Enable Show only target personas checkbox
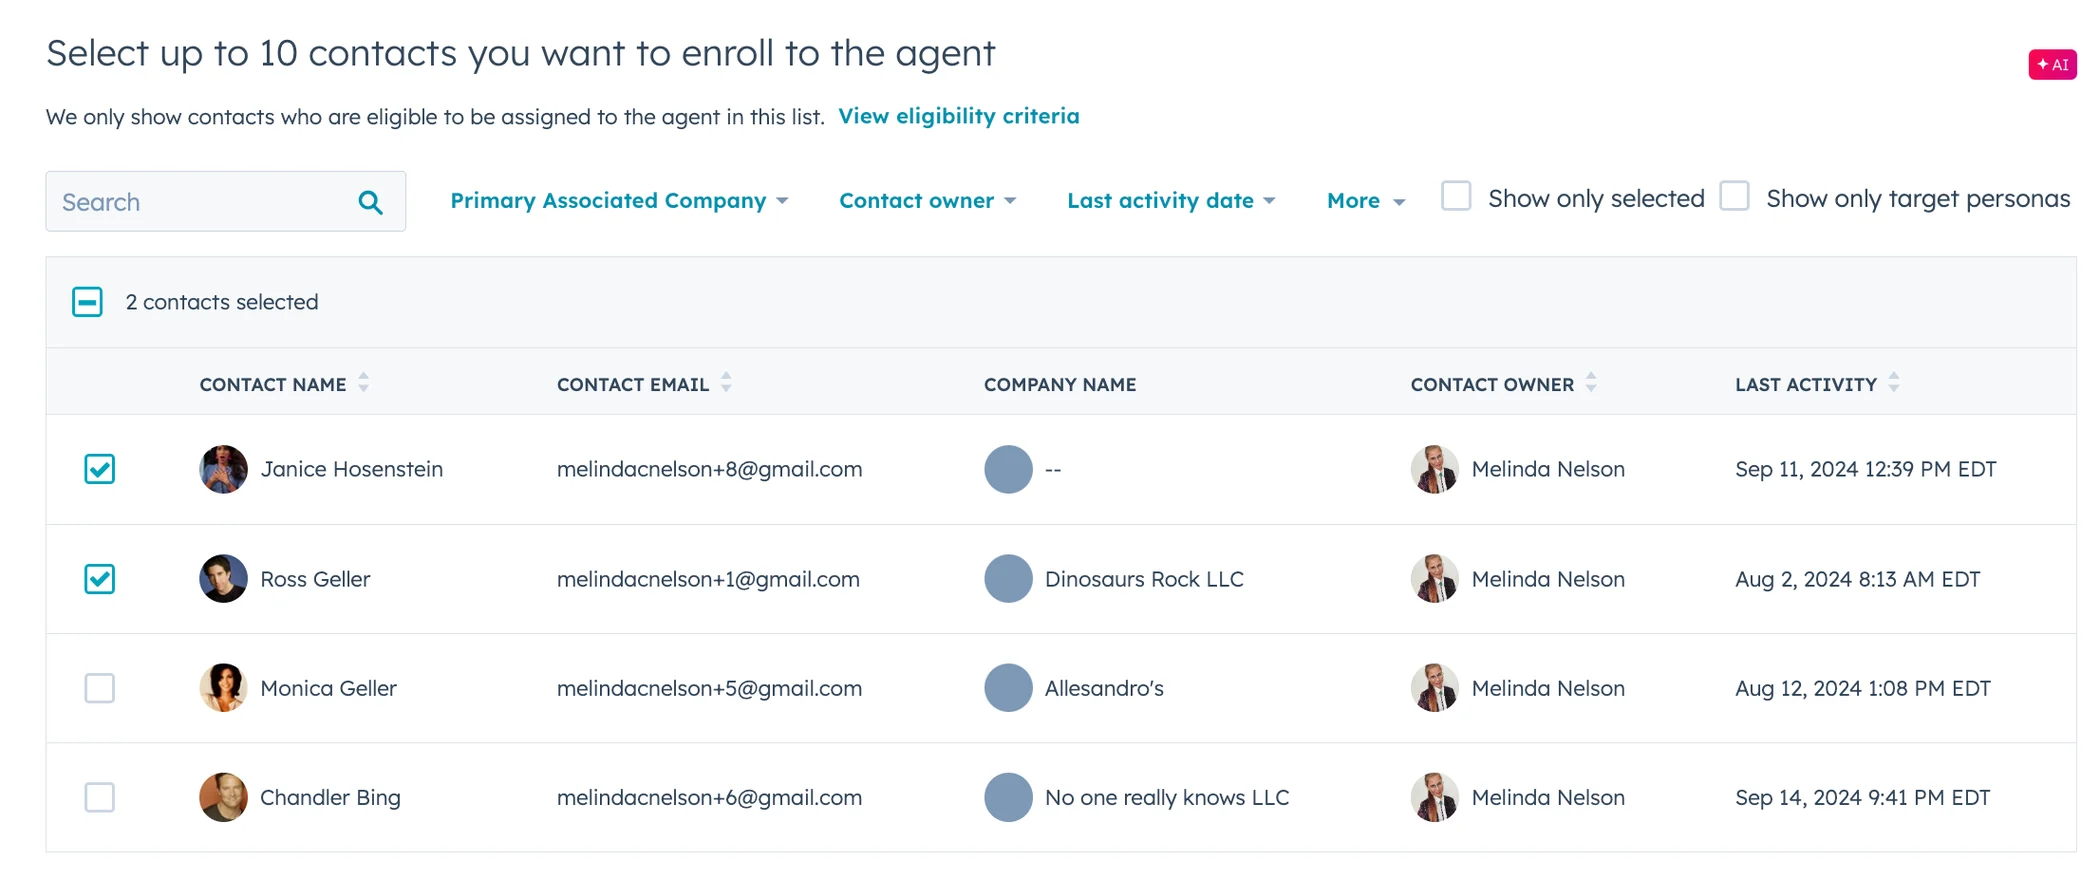The width and height of the screenshot is (2100, 879). [x=1735, y=196]
